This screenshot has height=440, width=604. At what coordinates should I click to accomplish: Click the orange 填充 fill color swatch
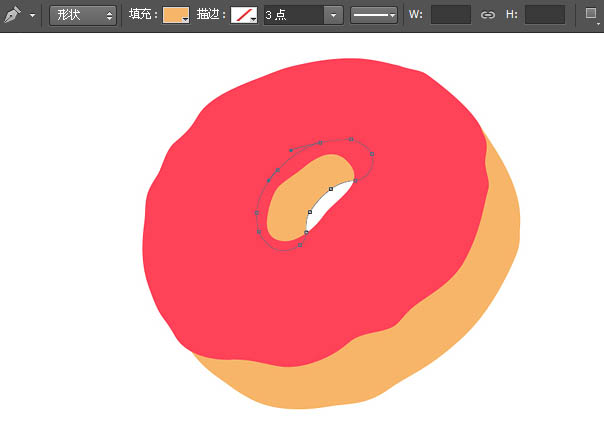pyautogui.click(x=175, y=15)
